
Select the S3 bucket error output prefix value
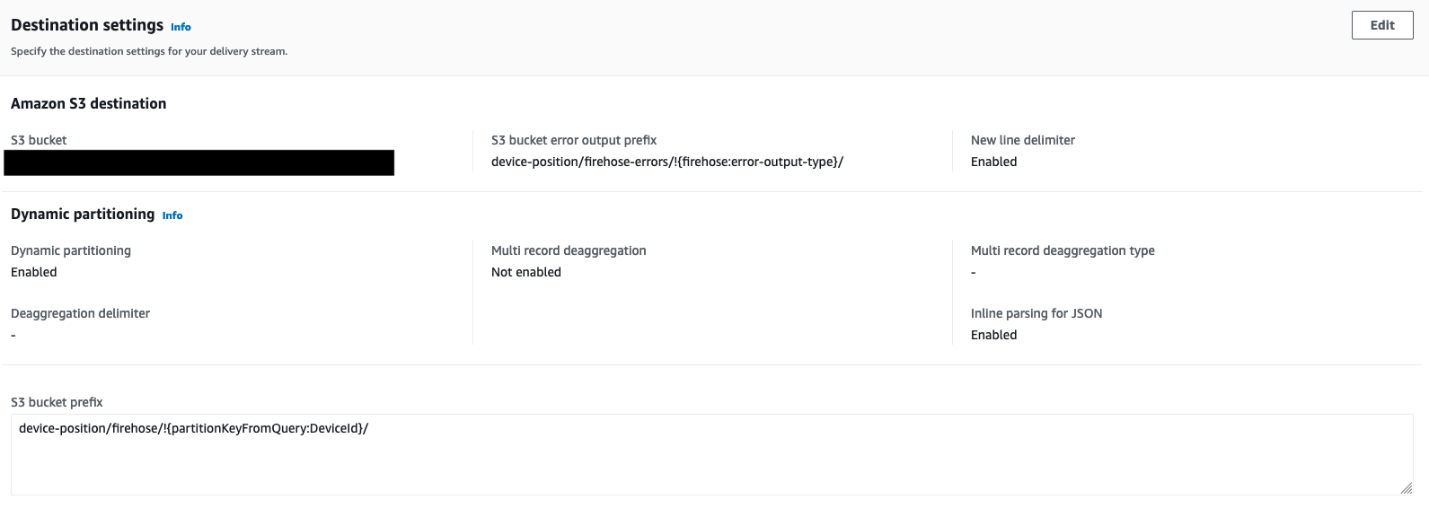click(667, 162)
